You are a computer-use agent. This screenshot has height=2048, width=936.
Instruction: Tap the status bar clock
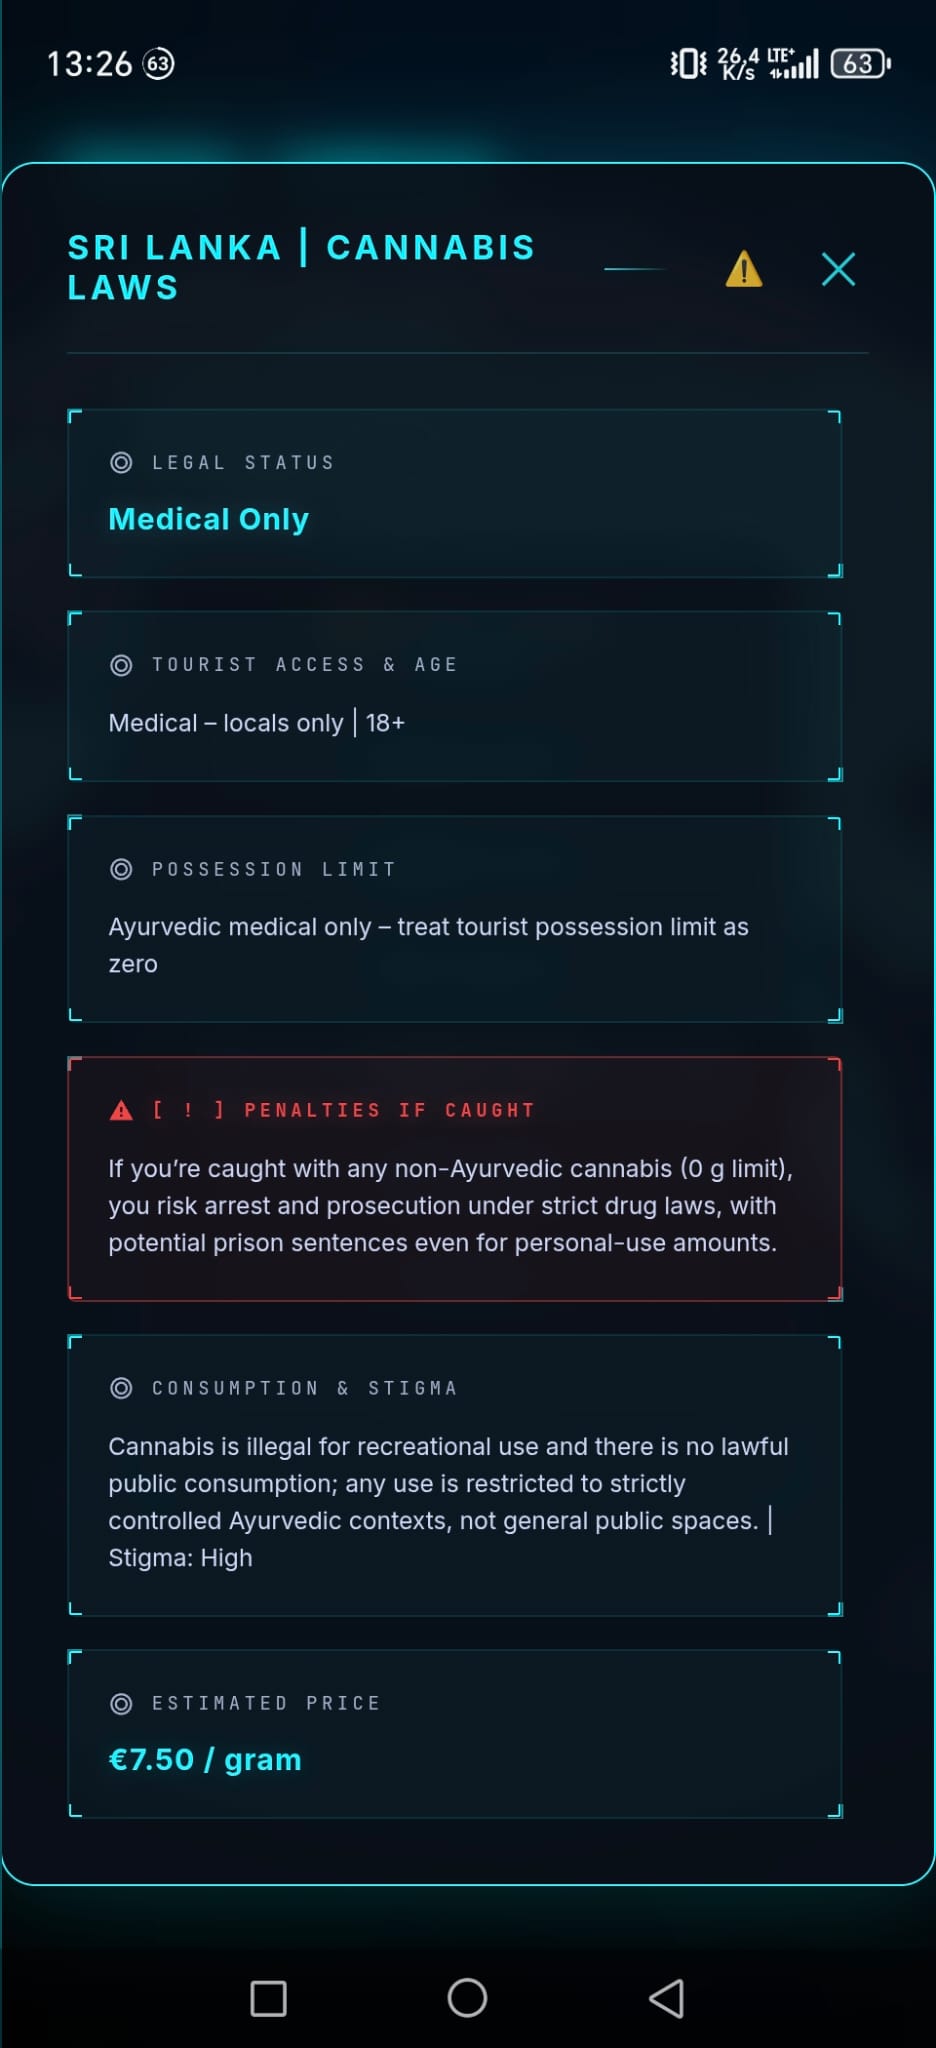point(89,64)
